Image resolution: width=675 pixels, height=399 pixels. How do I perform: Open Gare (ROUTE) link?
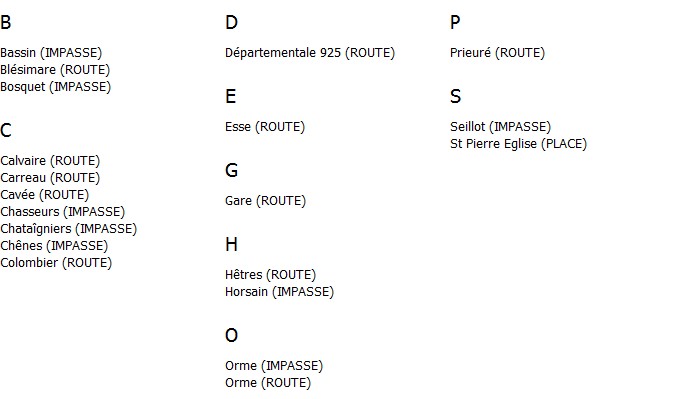click(x=265, y=201)
